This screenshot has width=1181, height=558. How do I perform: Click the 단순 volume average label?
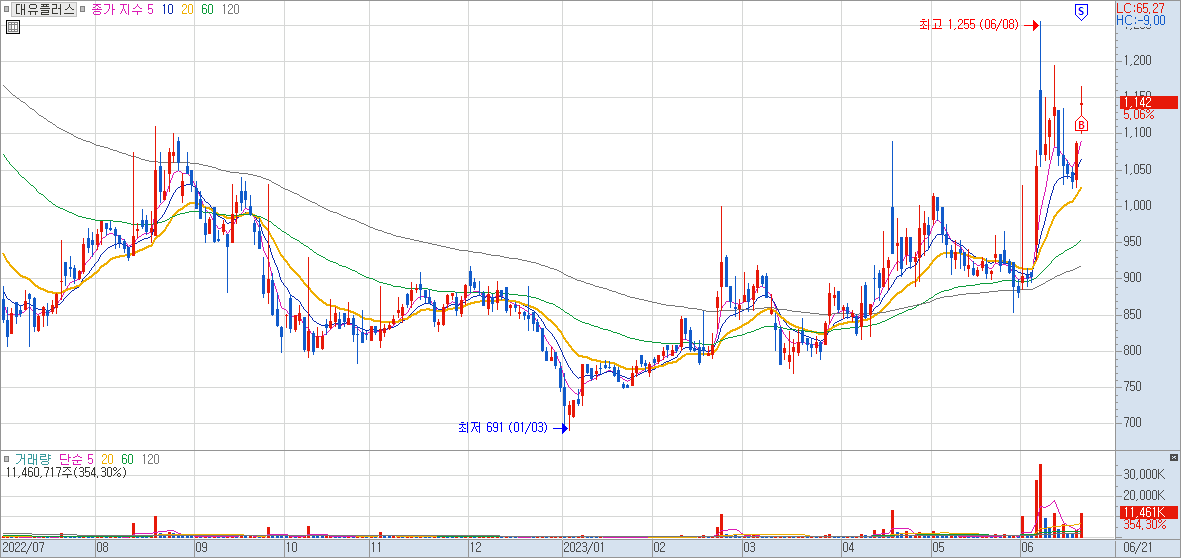click(70, 459)
